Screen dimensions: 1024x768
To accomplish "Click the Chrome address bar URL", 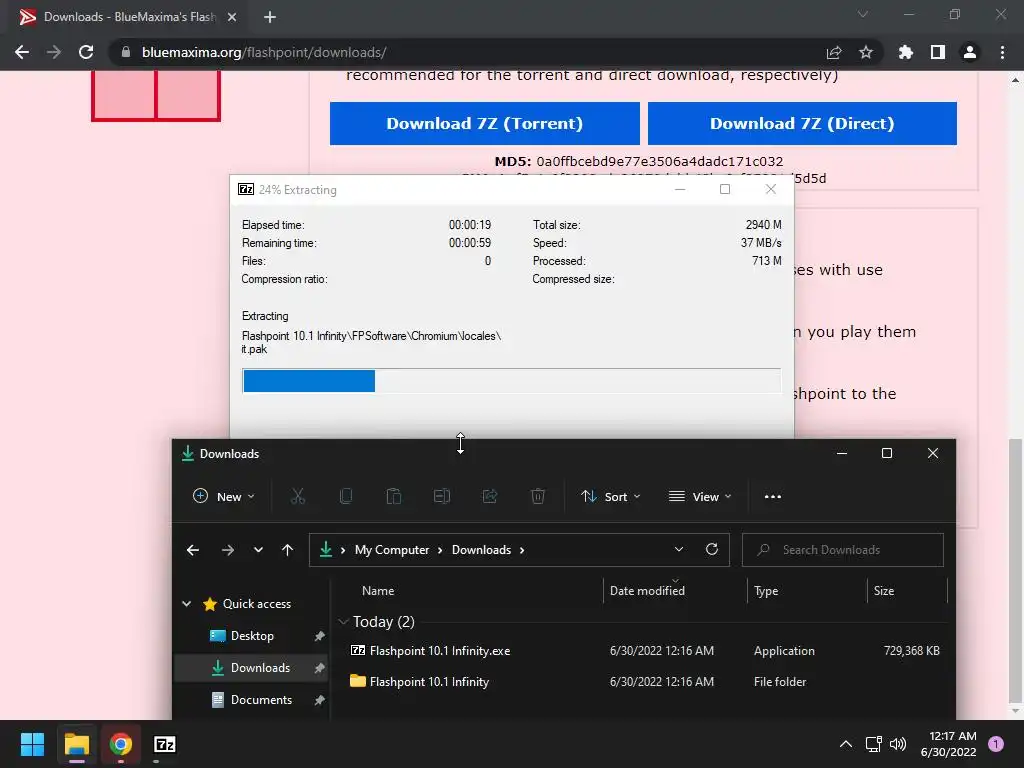I will pyautogui.click(x=264, y=52).
